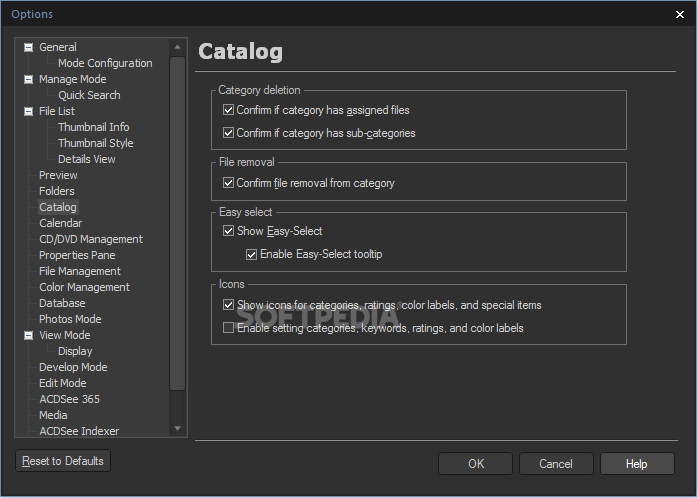Click the Reset to Defaults button
This screenshot has height=498, width=698.
tap(63, 461)
